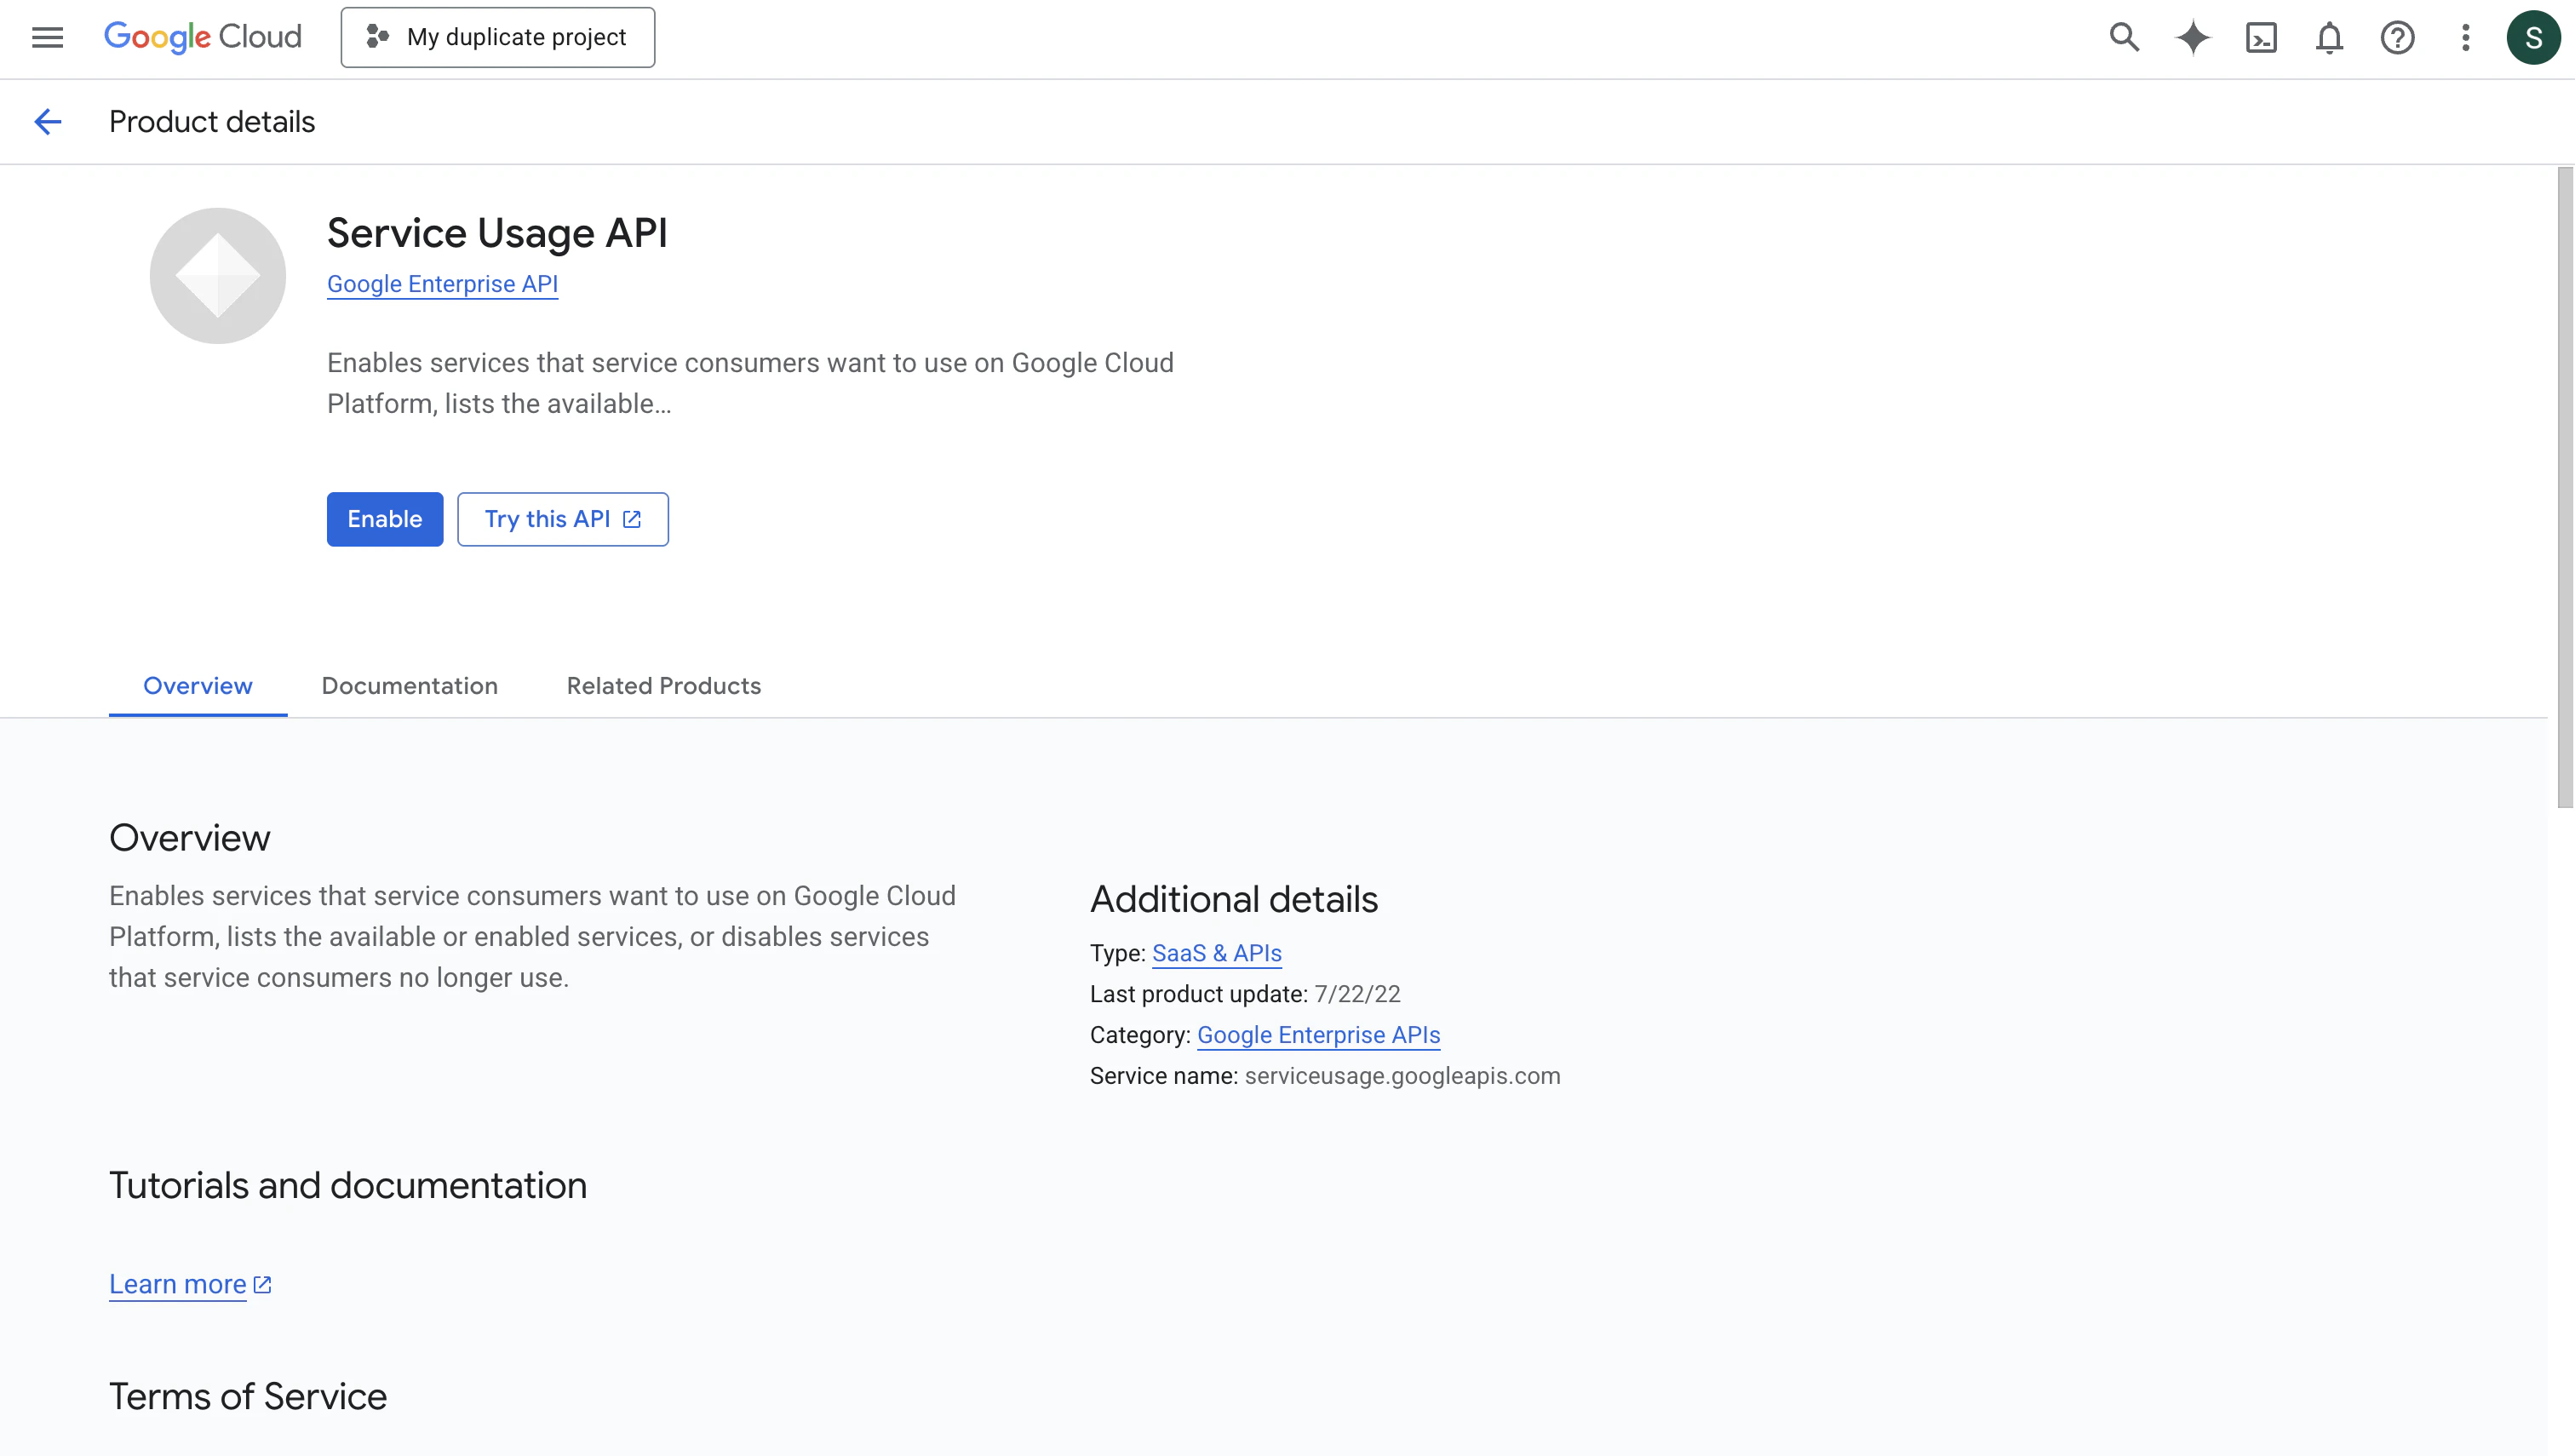The height and width of the screenshot is (1456, 2575).
Task: Open the SaaS & APIs type link
Action: click(1217, 953)
